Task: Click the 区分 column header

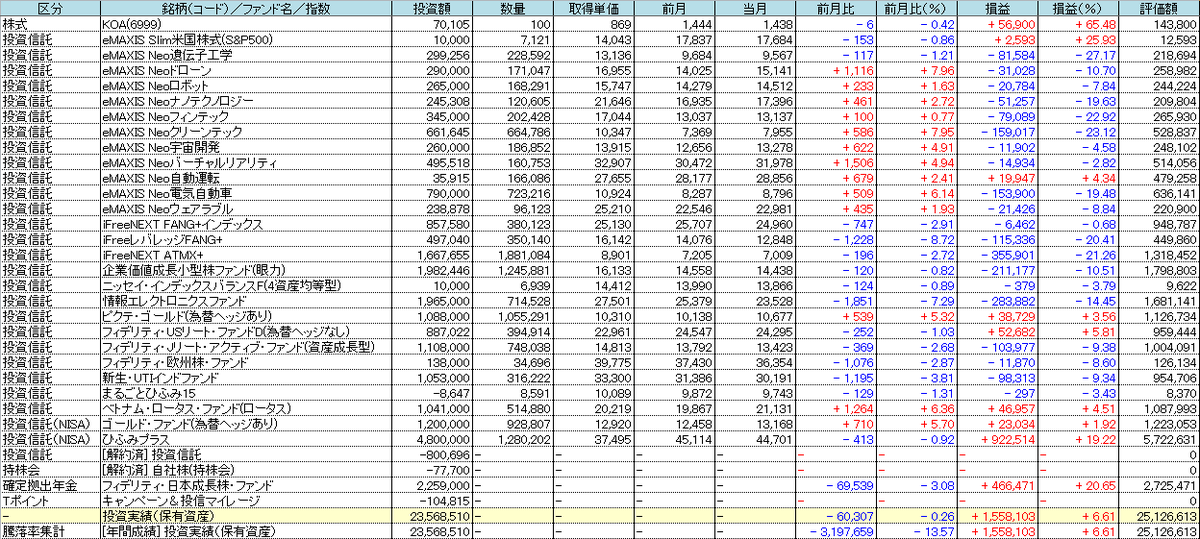Action: 50,7
